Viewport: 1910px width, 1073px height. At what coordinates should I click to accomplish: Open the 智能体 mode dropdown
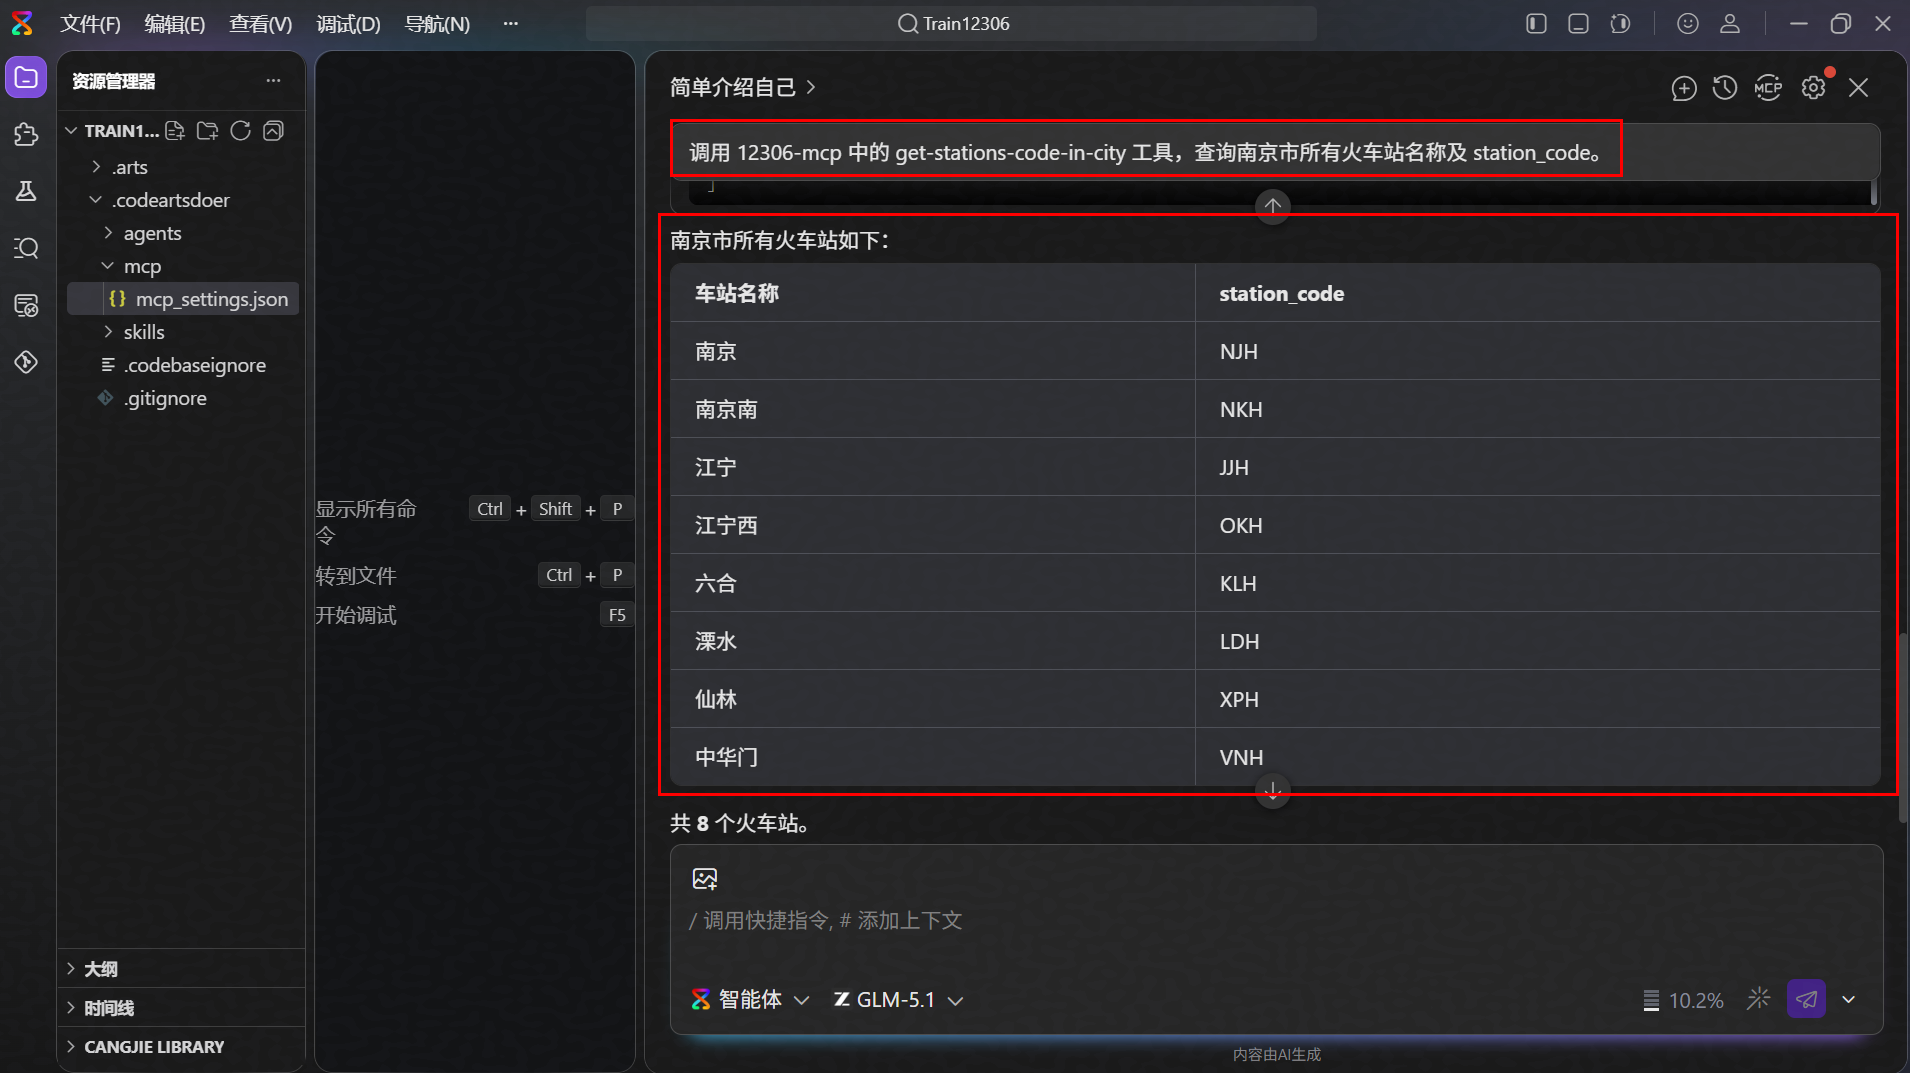750,1000
